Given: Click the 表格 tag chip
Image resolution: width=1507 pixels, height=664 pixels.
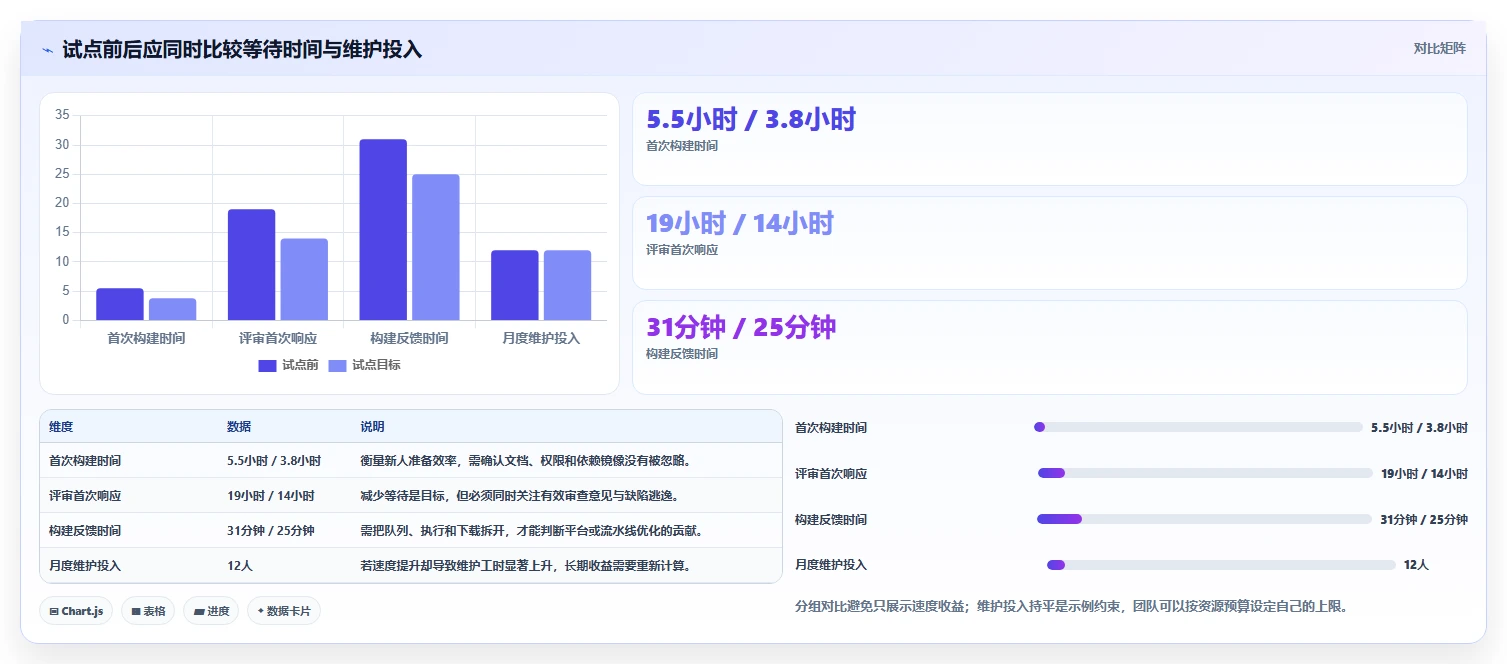Looking at the screenshot, I should pyautogui.click(x=148, y=611).
